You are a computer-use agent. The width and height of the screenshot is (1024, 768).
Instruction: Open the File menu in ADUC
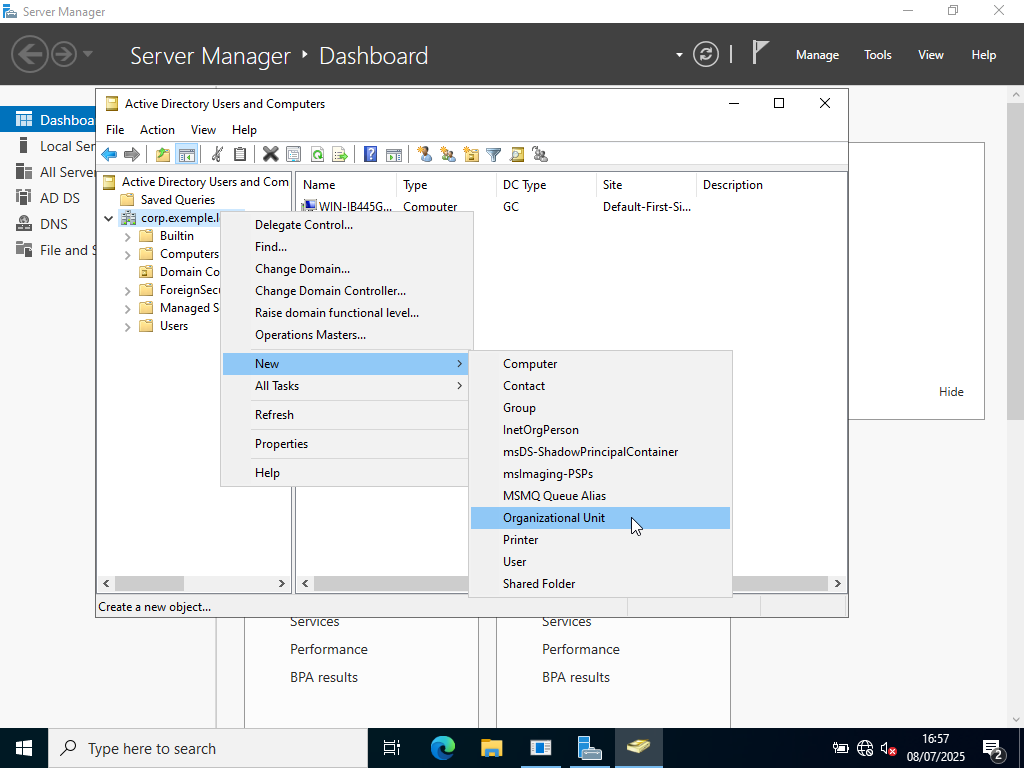(x=115, y=130)
